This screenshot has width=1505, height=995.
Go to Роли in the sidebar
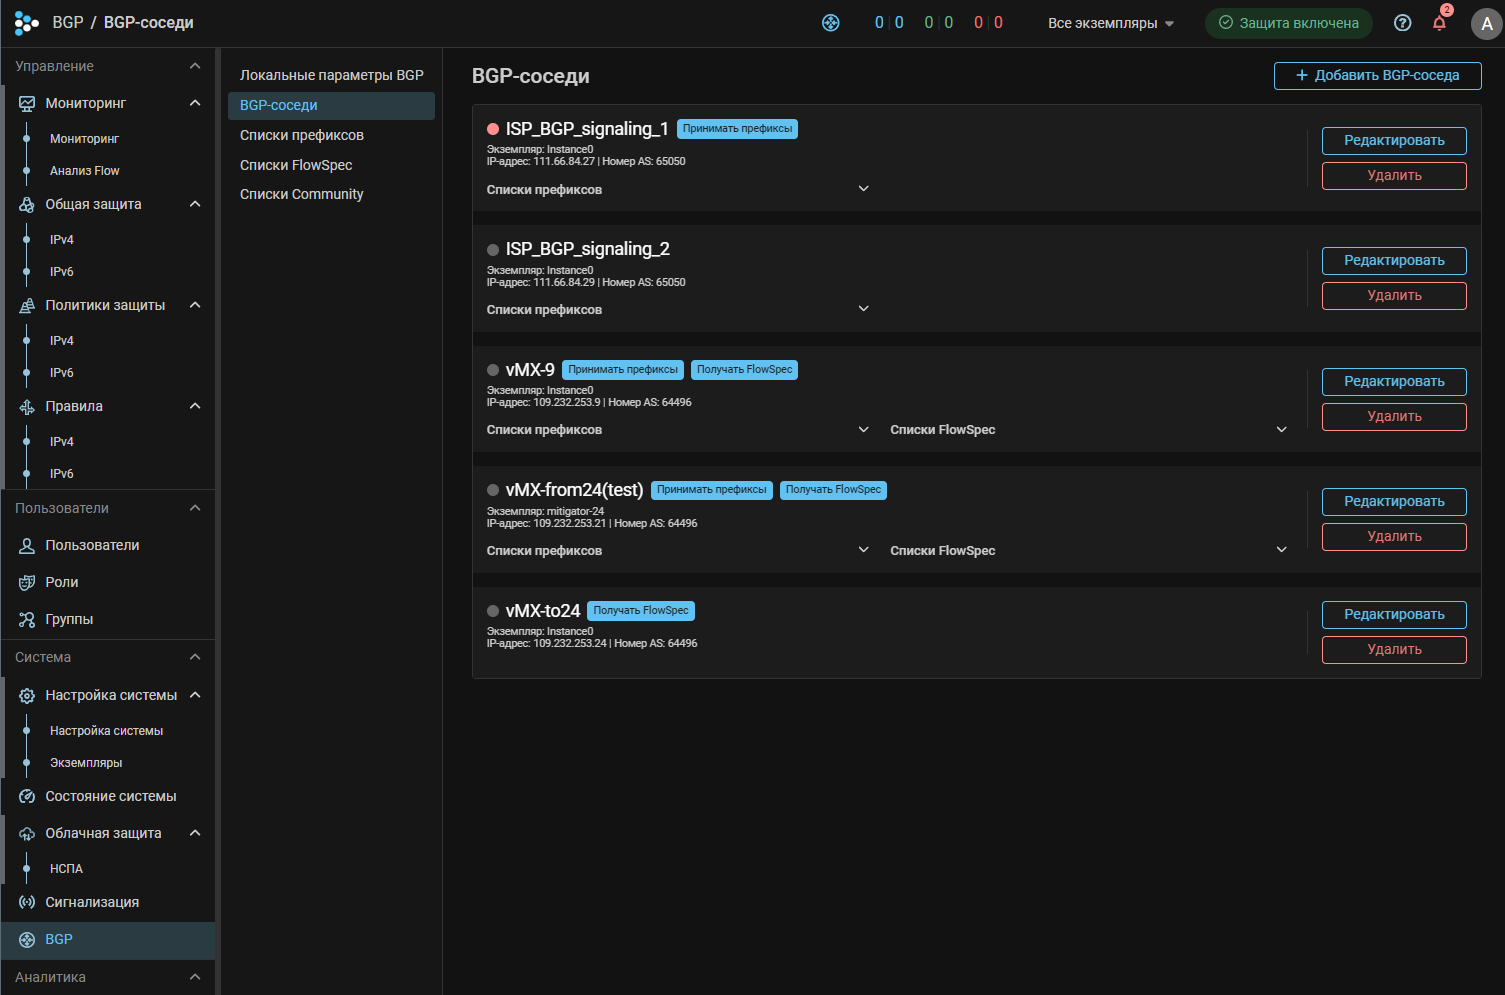[61, 582]
